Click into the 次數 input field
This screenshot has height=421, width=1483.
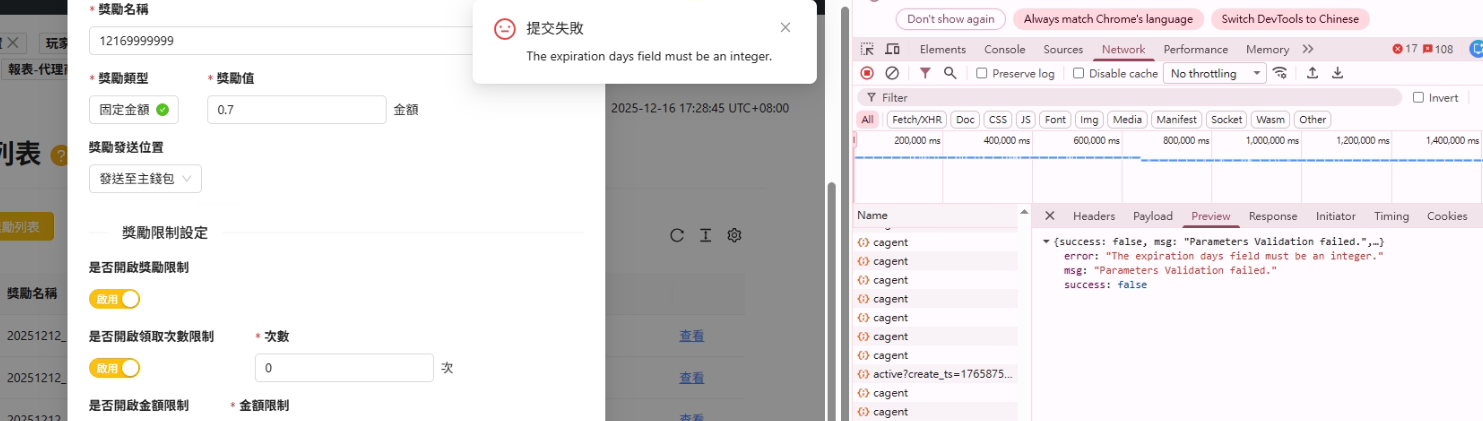pos(344,368)
